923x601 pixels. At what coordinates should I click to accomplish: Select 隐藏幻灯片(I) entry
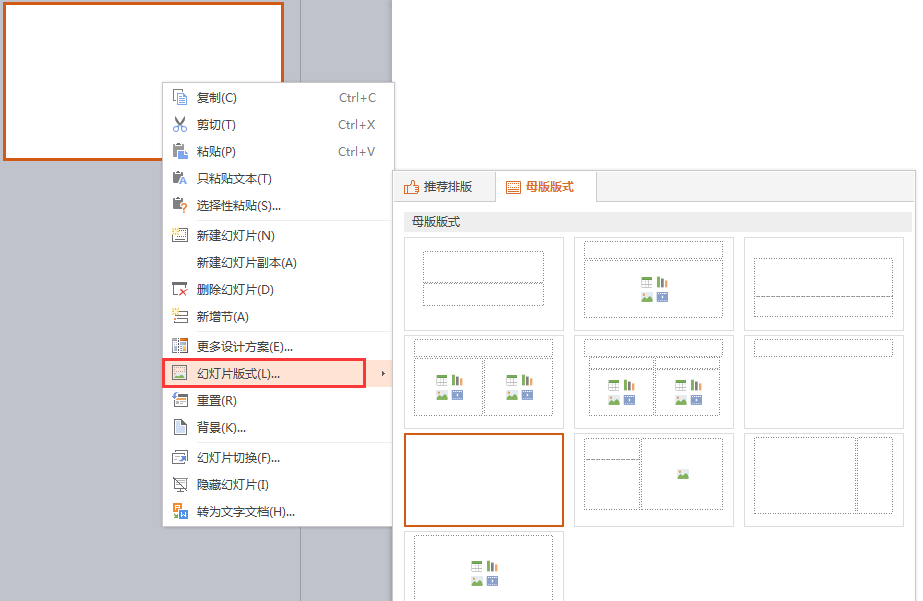tap(277, 485)
